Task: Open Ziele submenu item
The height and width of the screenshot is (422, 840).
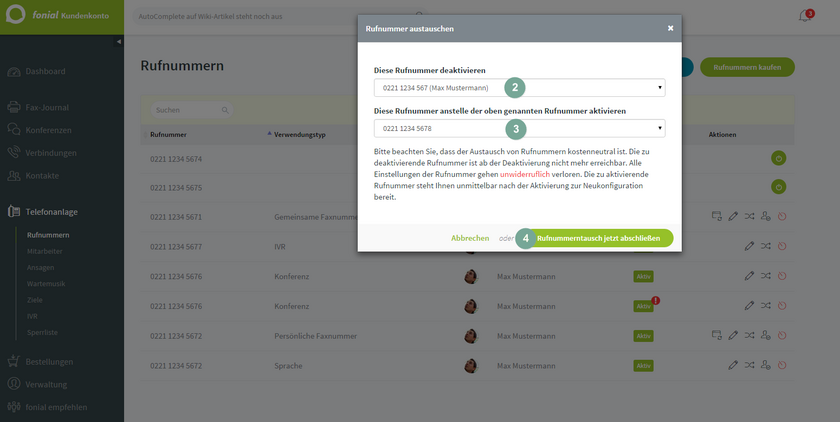Action: pos(35,300)
